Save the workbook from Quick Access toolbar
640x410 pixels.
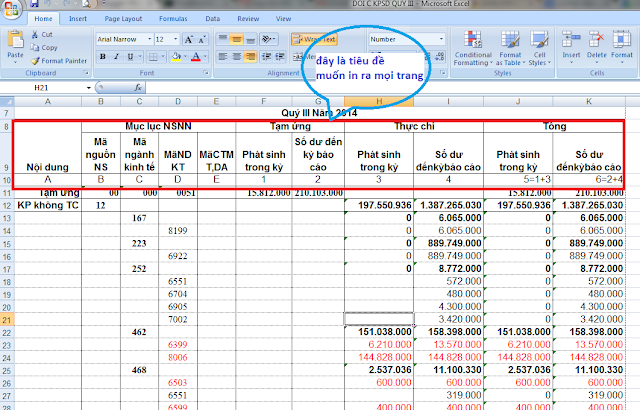tap(34, 4)
